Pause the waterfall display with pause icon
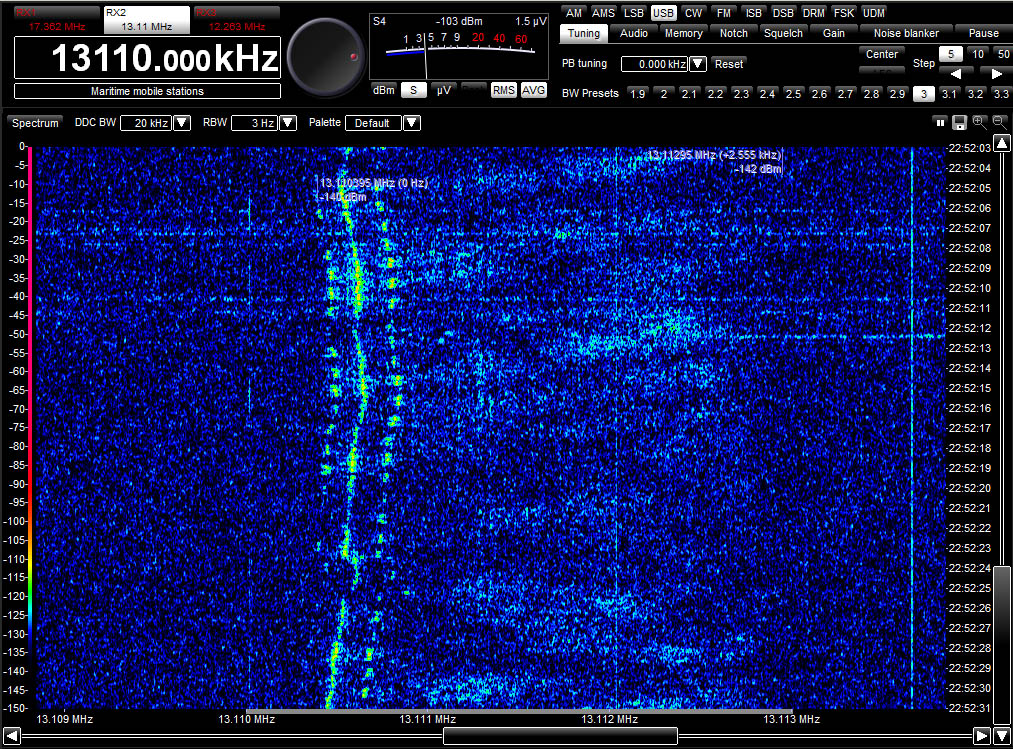Image resolution: width=1013 pixels, height=749 pixels. (940, 122)
